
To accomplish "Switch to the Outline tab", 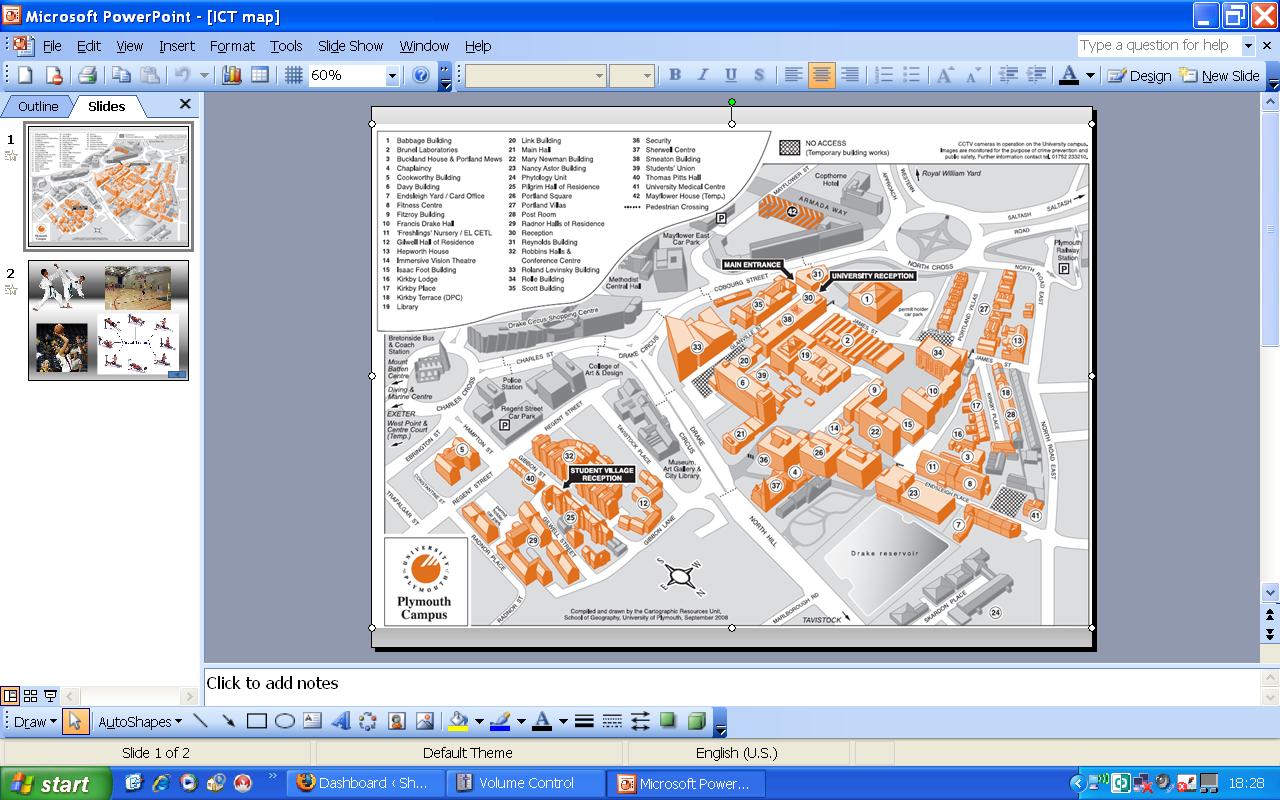I will tap(38, 106).
